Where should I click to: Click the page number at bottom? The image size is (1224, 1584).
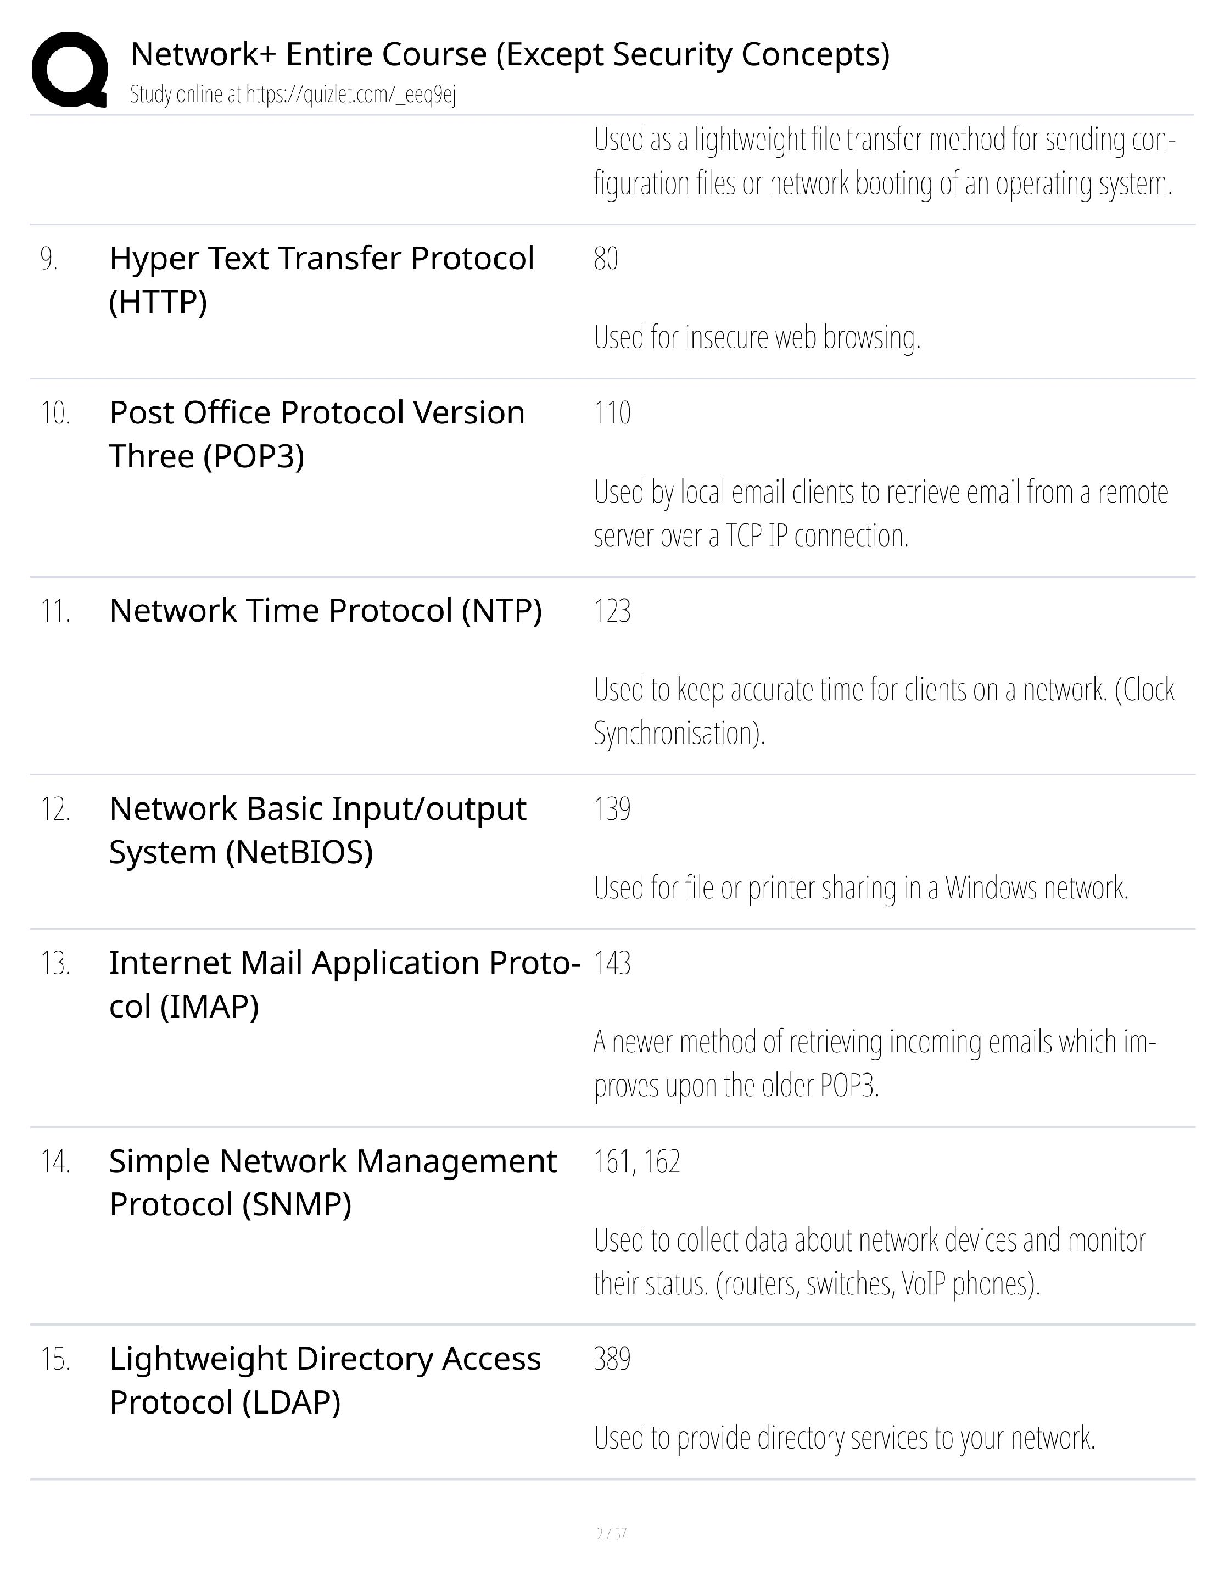coord(611,1532)
